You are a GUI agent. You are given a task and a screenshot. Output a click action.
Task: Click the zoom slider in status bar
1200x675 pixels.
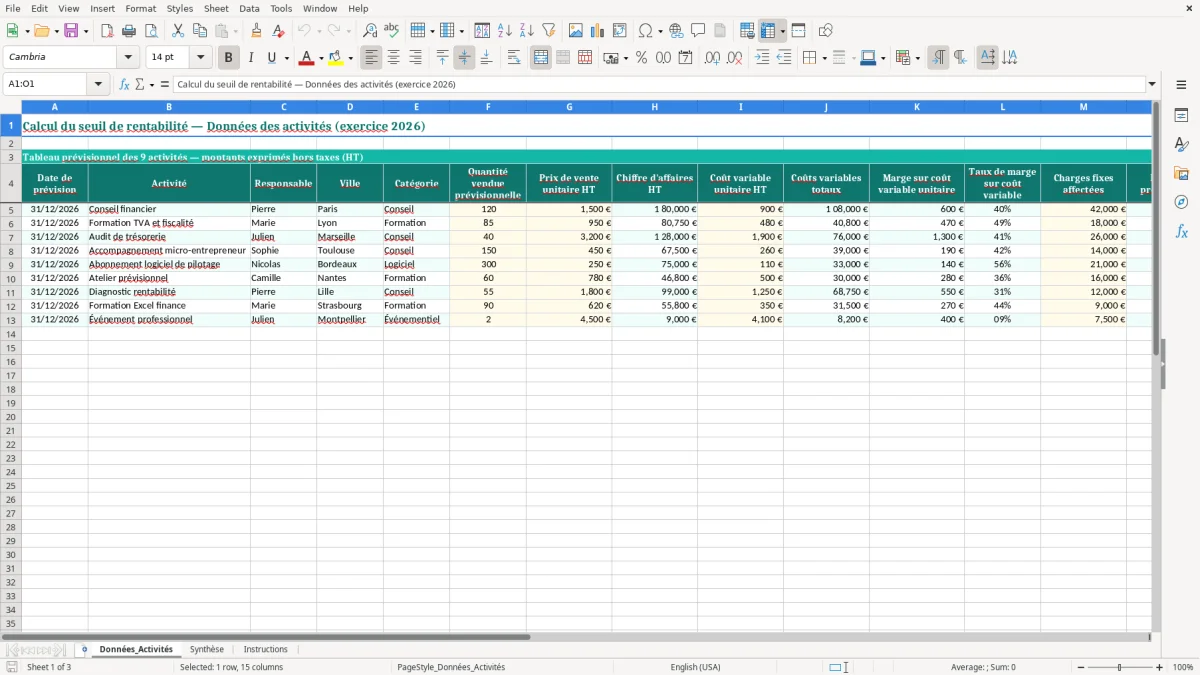click(x=1120, y=667)
